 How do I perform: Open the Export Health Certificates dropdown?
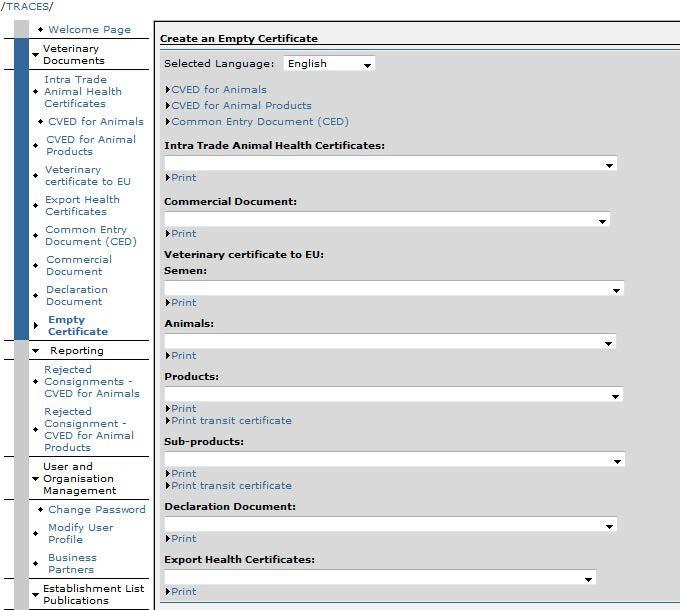(x=380, y=577)
